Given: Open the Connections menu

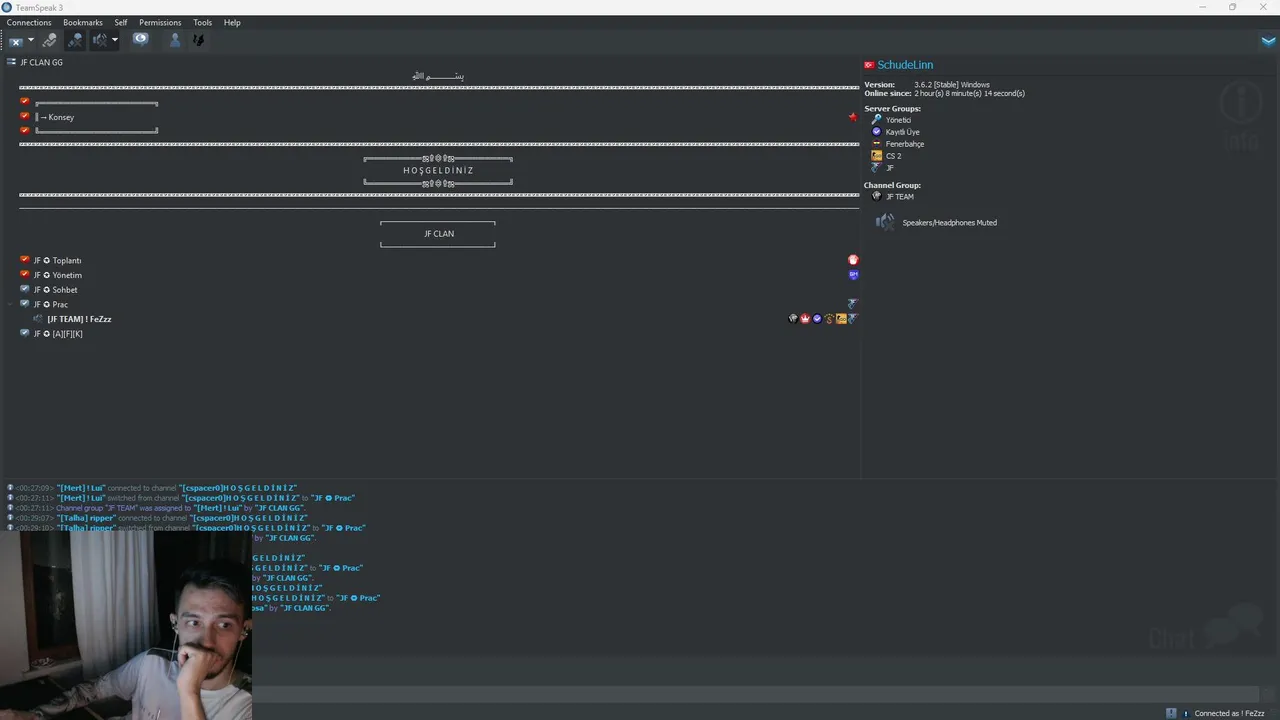Looking at the screenshot, I should click(x=29, y=22).
